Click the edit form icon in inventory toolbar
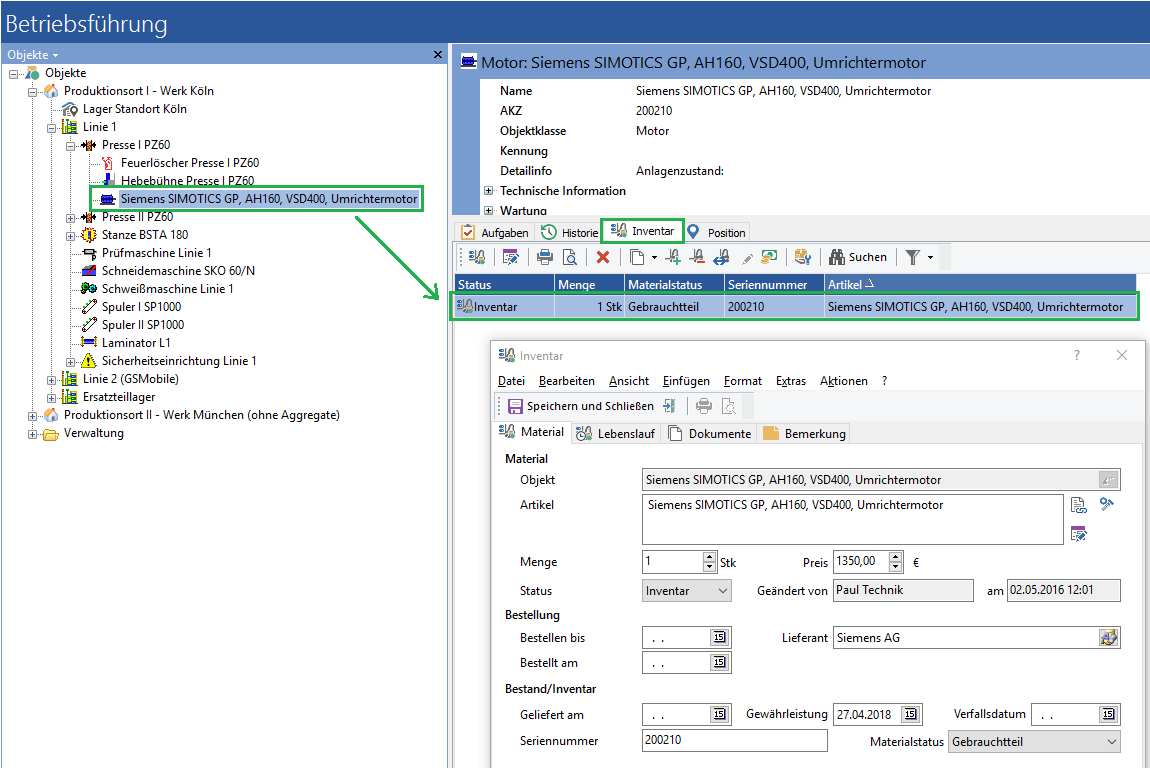 pos(510,257)
